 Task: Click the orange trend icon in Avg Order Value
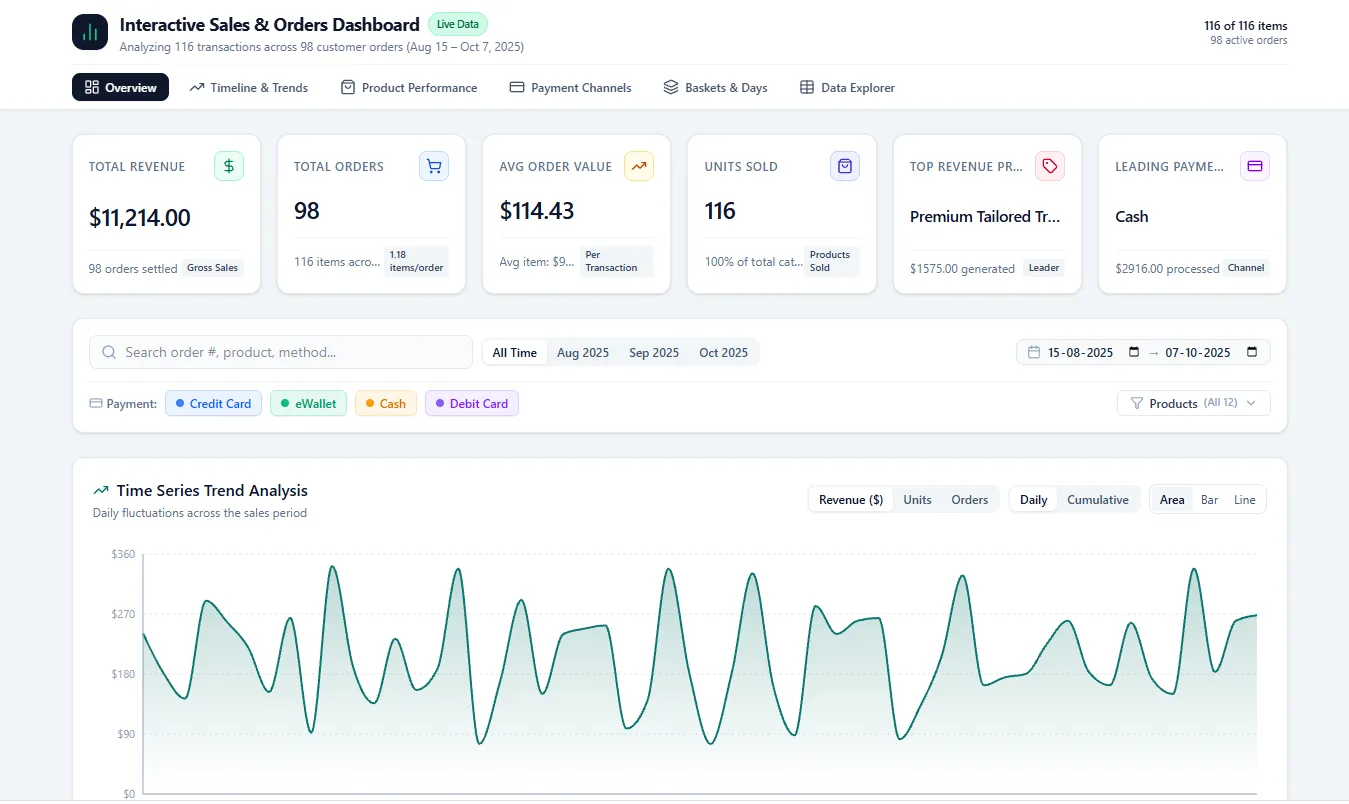tap(639, 166)
